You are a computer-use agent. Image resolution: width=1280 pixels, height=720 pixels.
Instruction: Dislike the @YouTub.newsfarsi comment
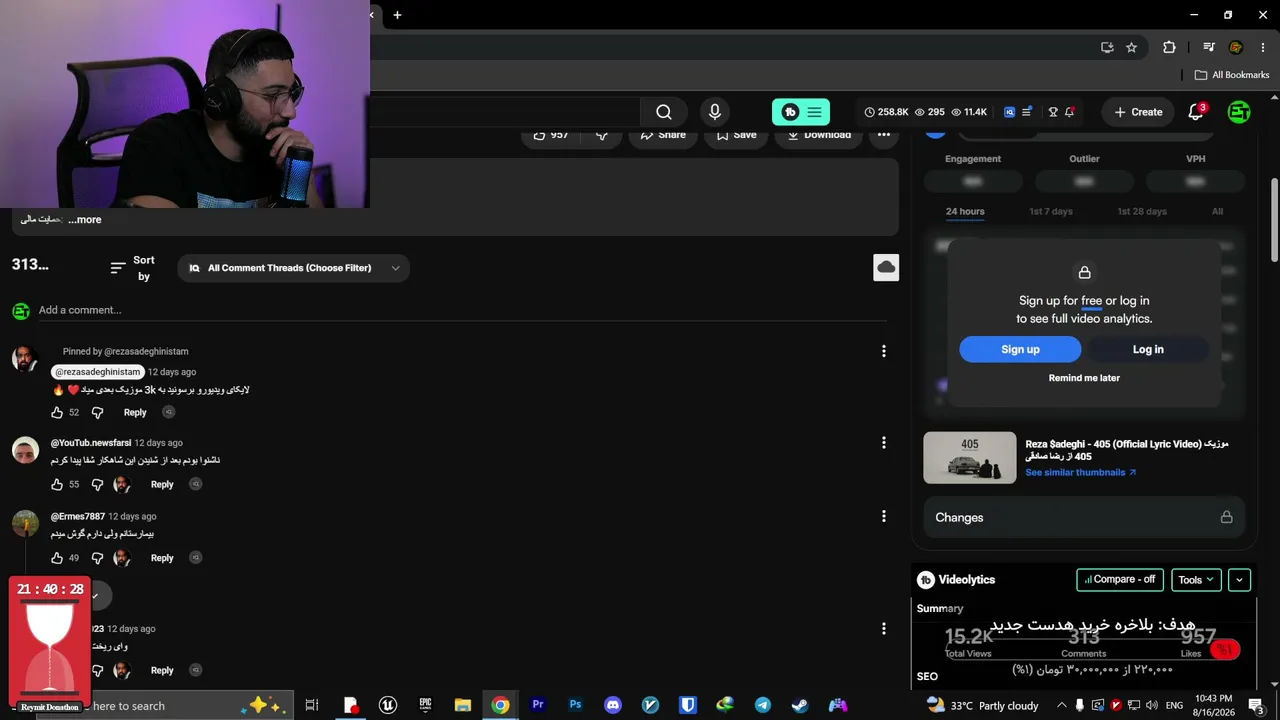pyautogui.click(x=98, y=484)
